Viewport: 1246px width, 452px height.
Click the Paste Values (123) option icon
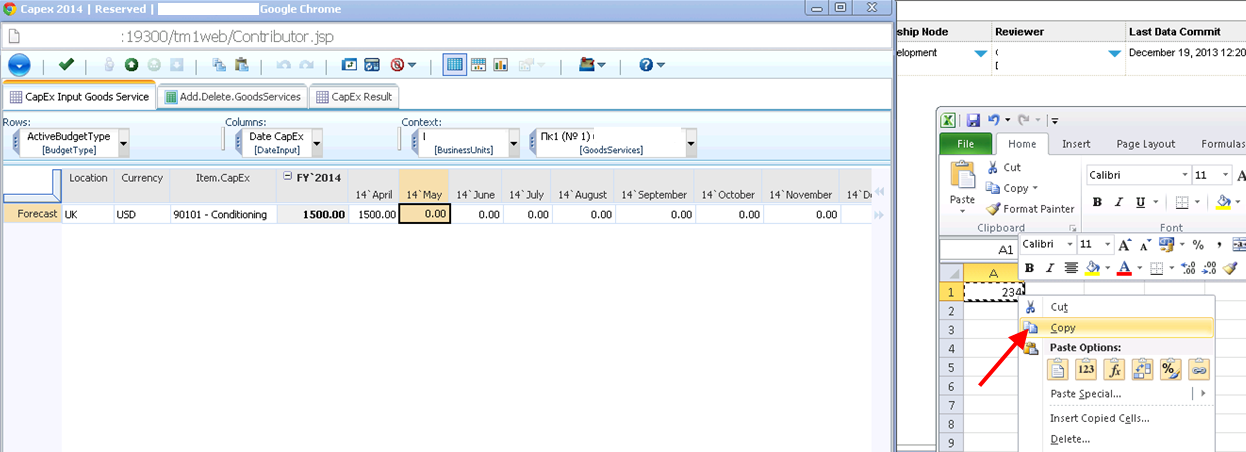click(x=1086, y=369)
